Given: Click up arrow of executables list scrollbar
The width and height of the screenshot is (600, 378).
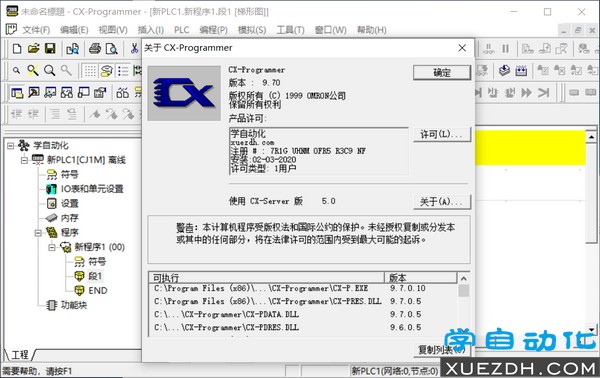Looking at the screenshot, I should click(x=463, y=279).
